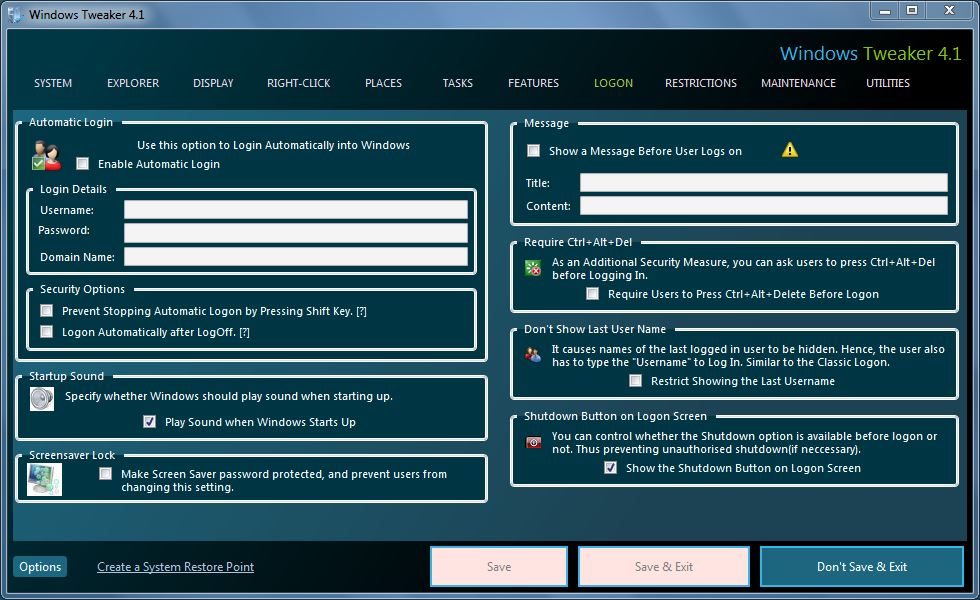Click the Ctrl+Alt+Del section icon
Viewport: 980px width, 600px height.
(533, 269)
